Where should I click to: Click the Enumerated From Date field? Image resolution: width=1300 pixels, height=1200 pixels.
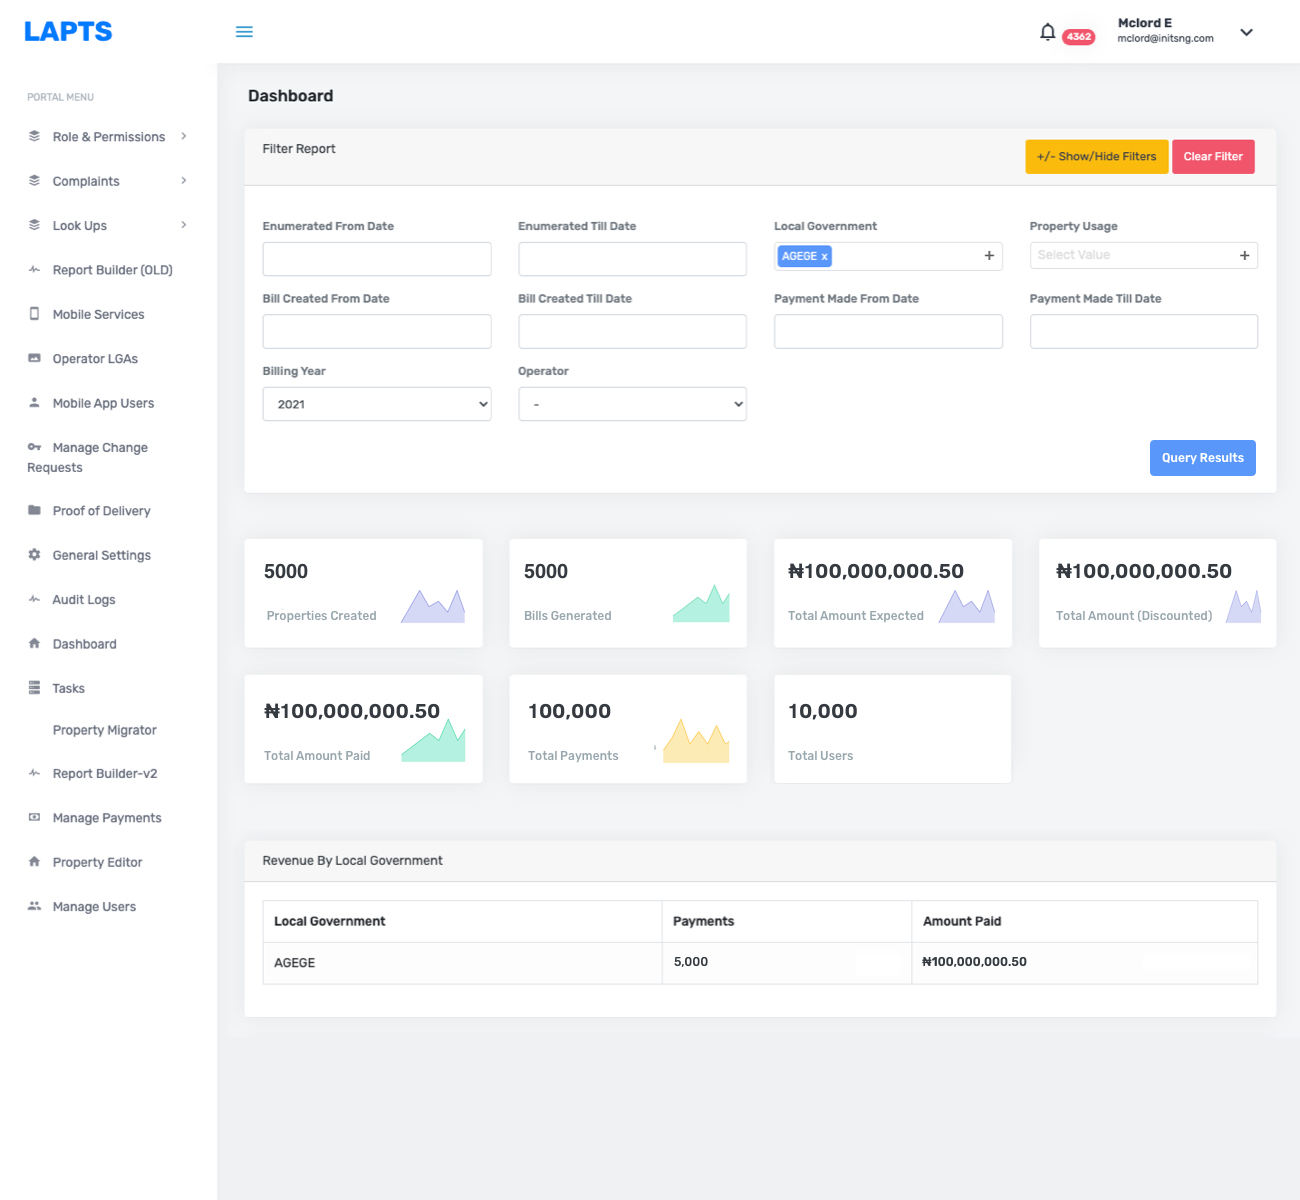click(x=376, y=259)
